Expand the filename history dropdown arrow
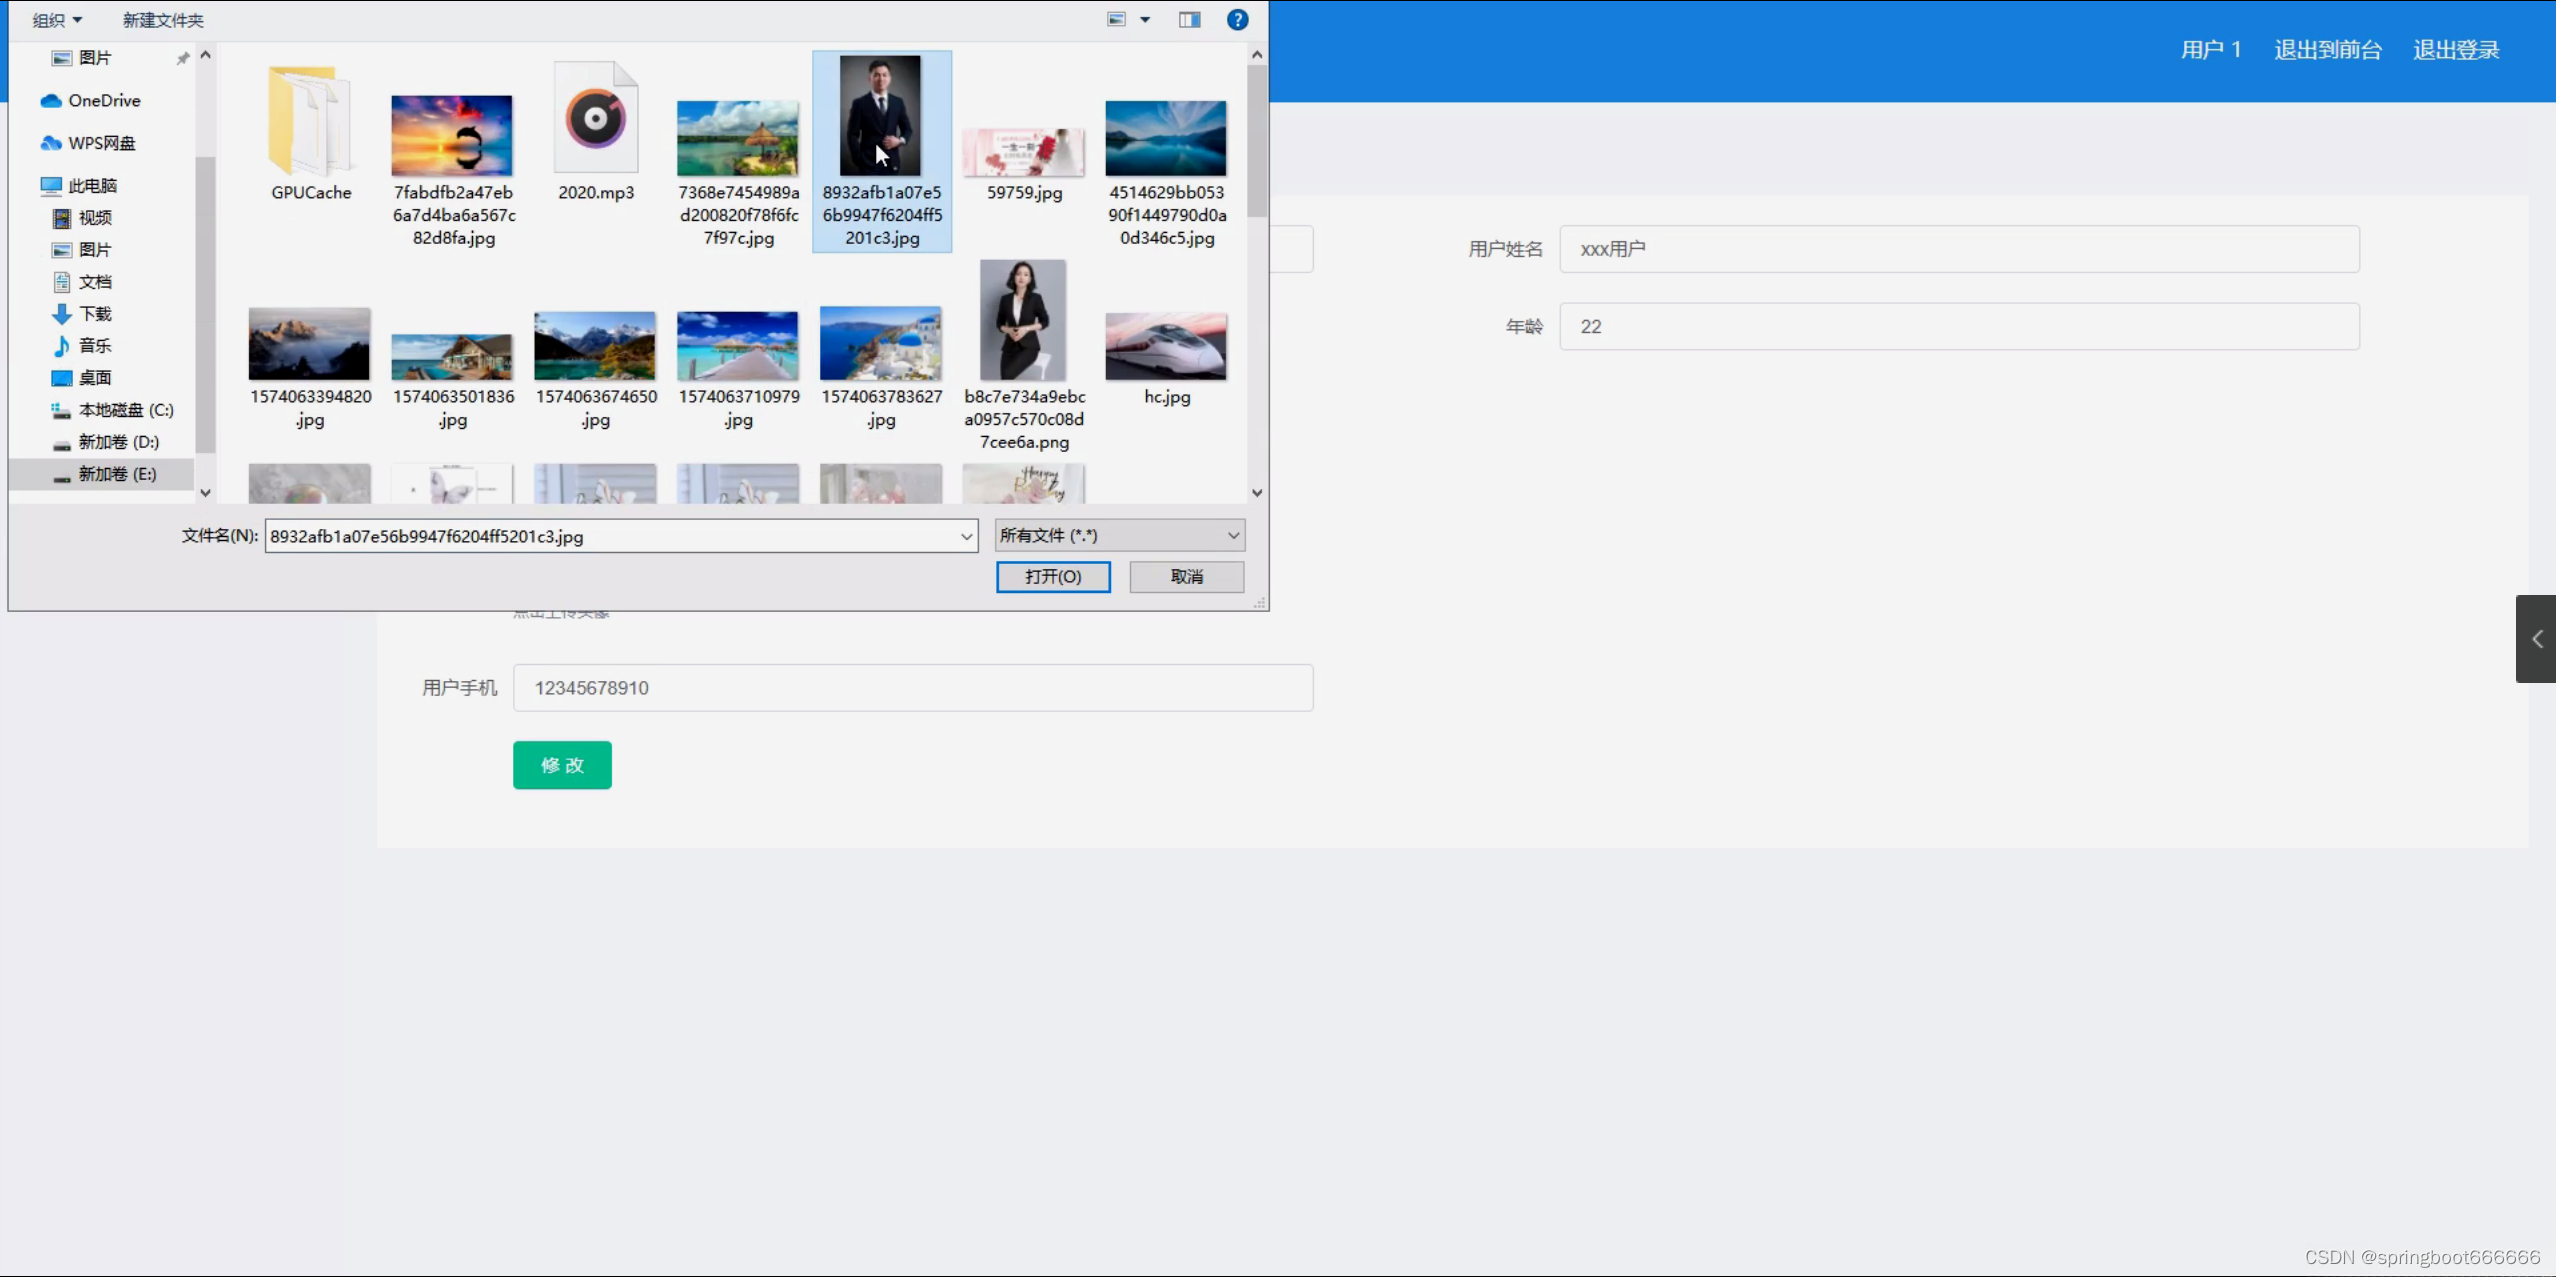Viewport: 2556px width, 1277px height. (966, 537)
